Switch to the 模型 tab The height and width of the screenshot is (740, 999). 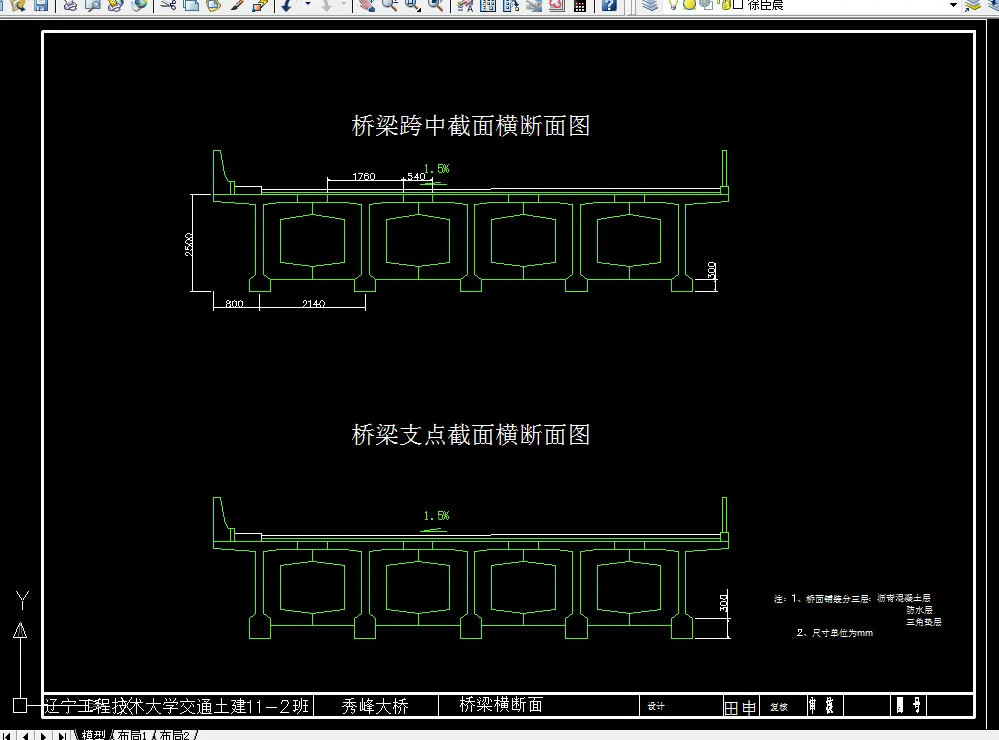pos(94,736)
